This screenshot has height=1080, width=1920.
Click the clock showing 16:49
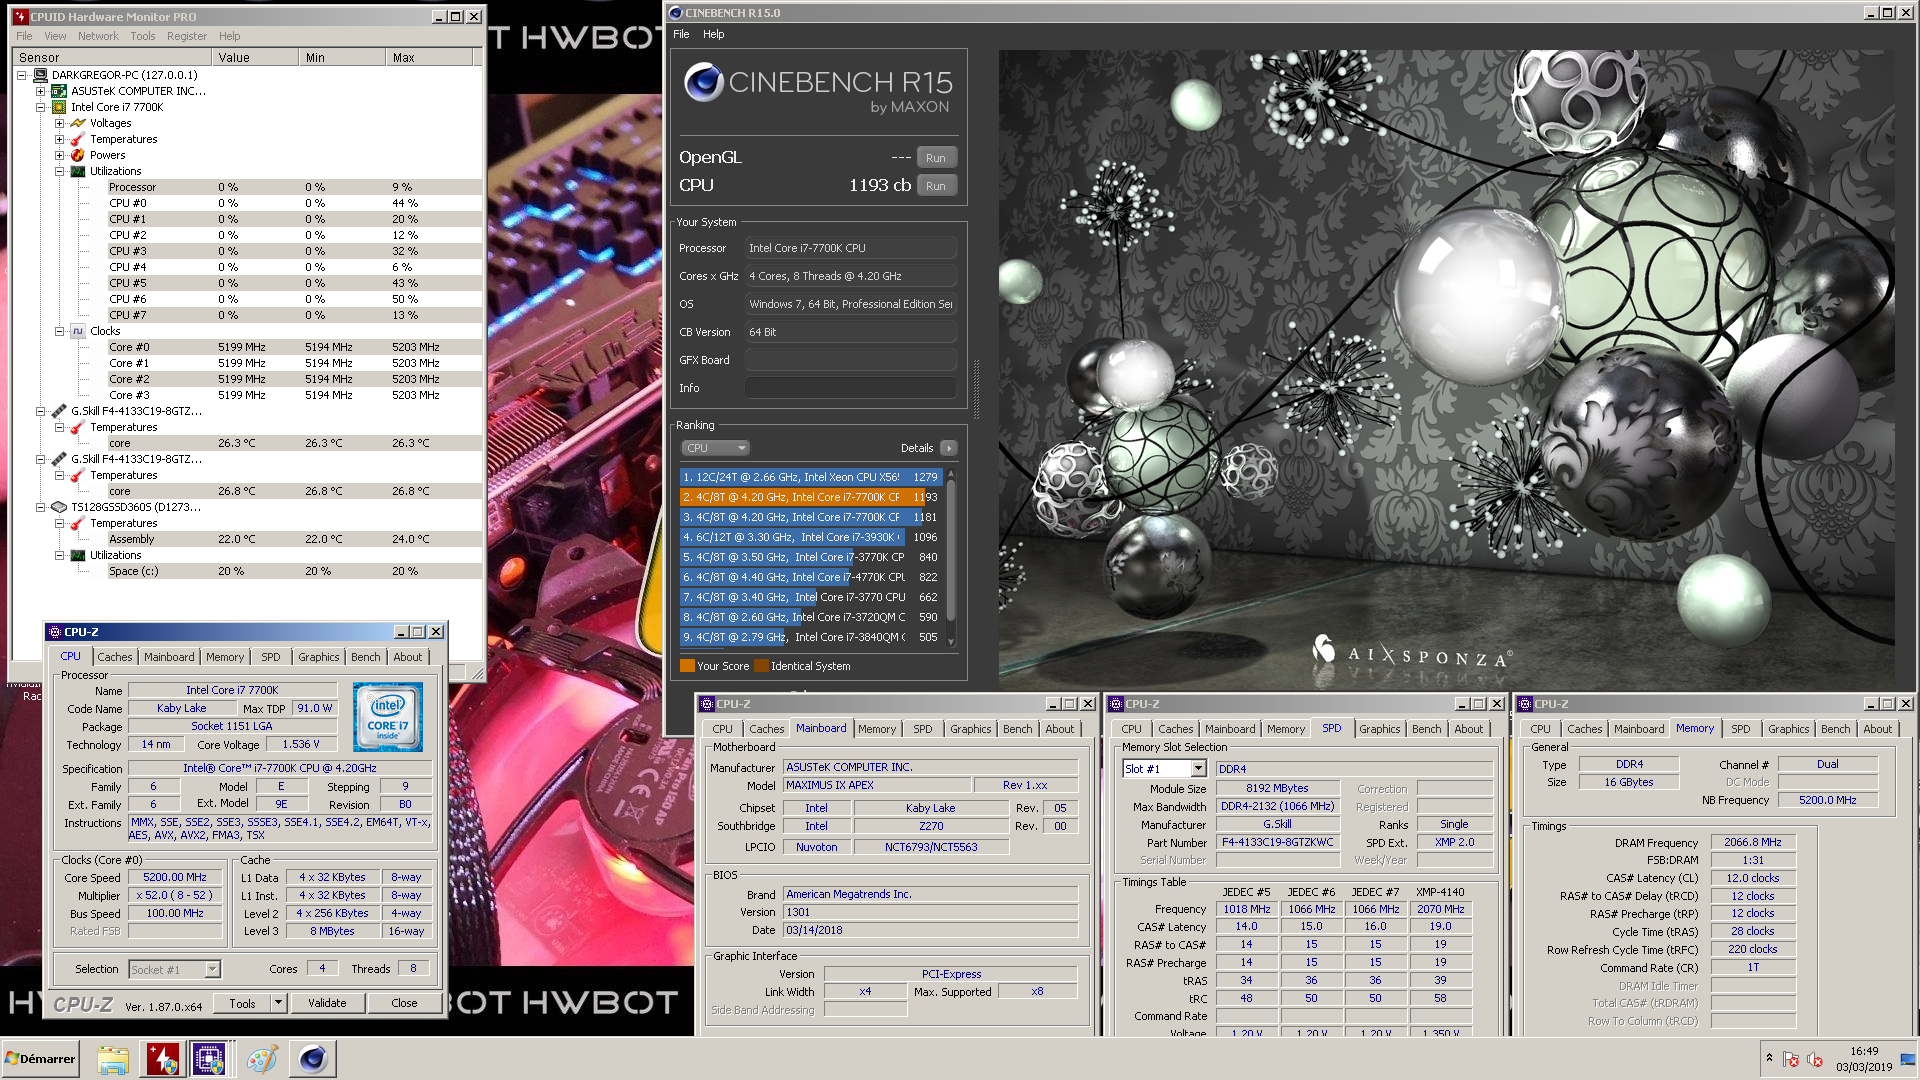1864,1051
